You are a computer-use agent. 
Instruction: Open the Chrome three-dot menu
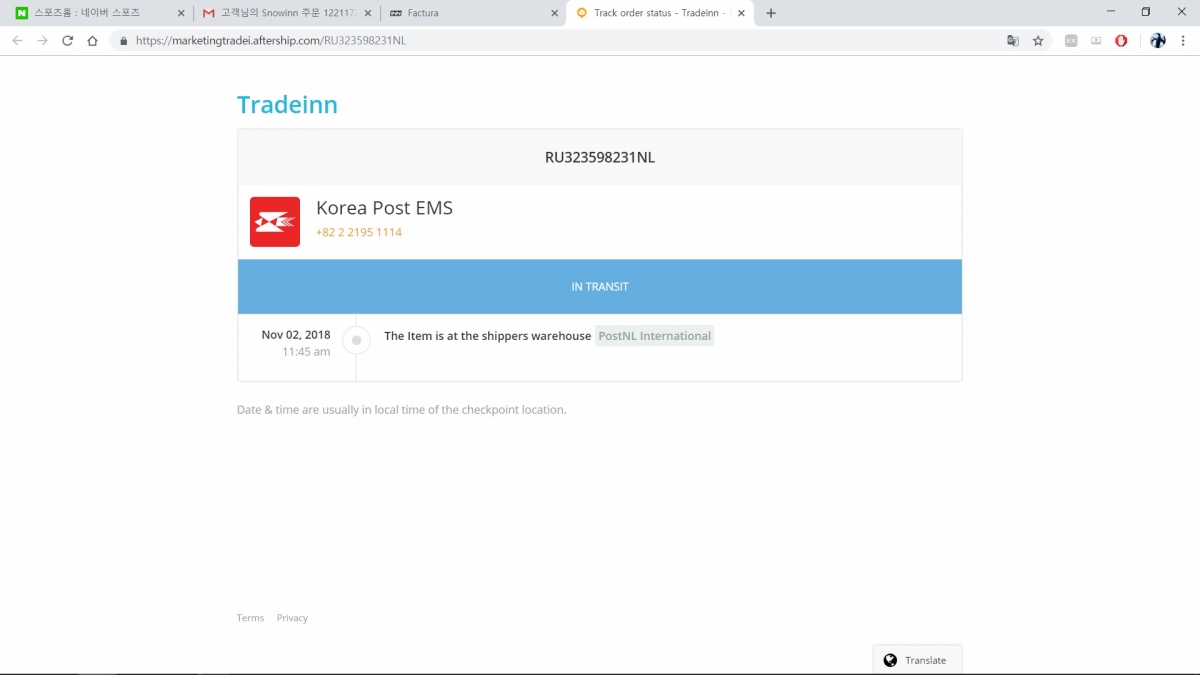click(1183, 41)
